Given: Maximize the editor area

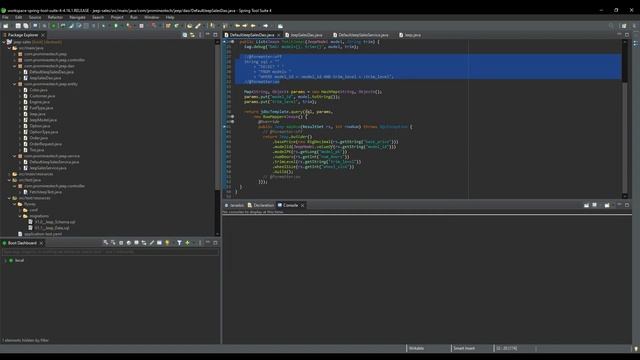Looking at the screenshot, I should point(627,35).
